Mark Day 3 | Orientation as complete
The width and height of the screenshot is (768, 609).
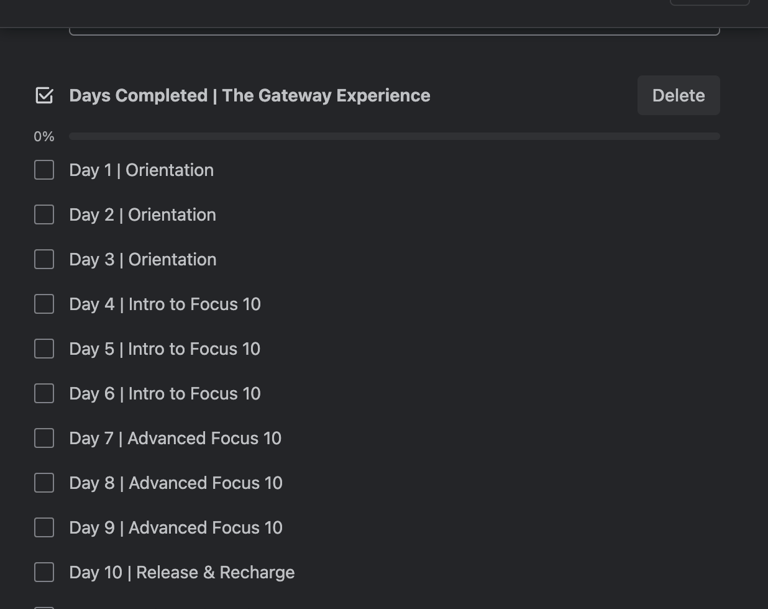(x=44, y=259)
